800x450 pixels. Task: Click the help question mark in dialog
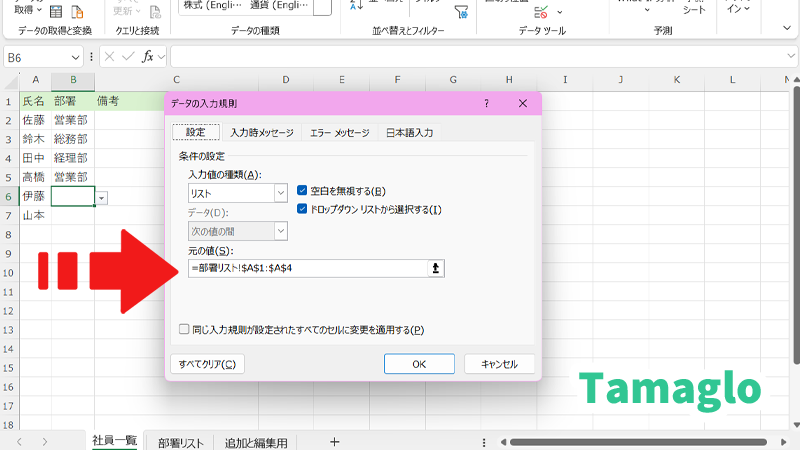487,103
